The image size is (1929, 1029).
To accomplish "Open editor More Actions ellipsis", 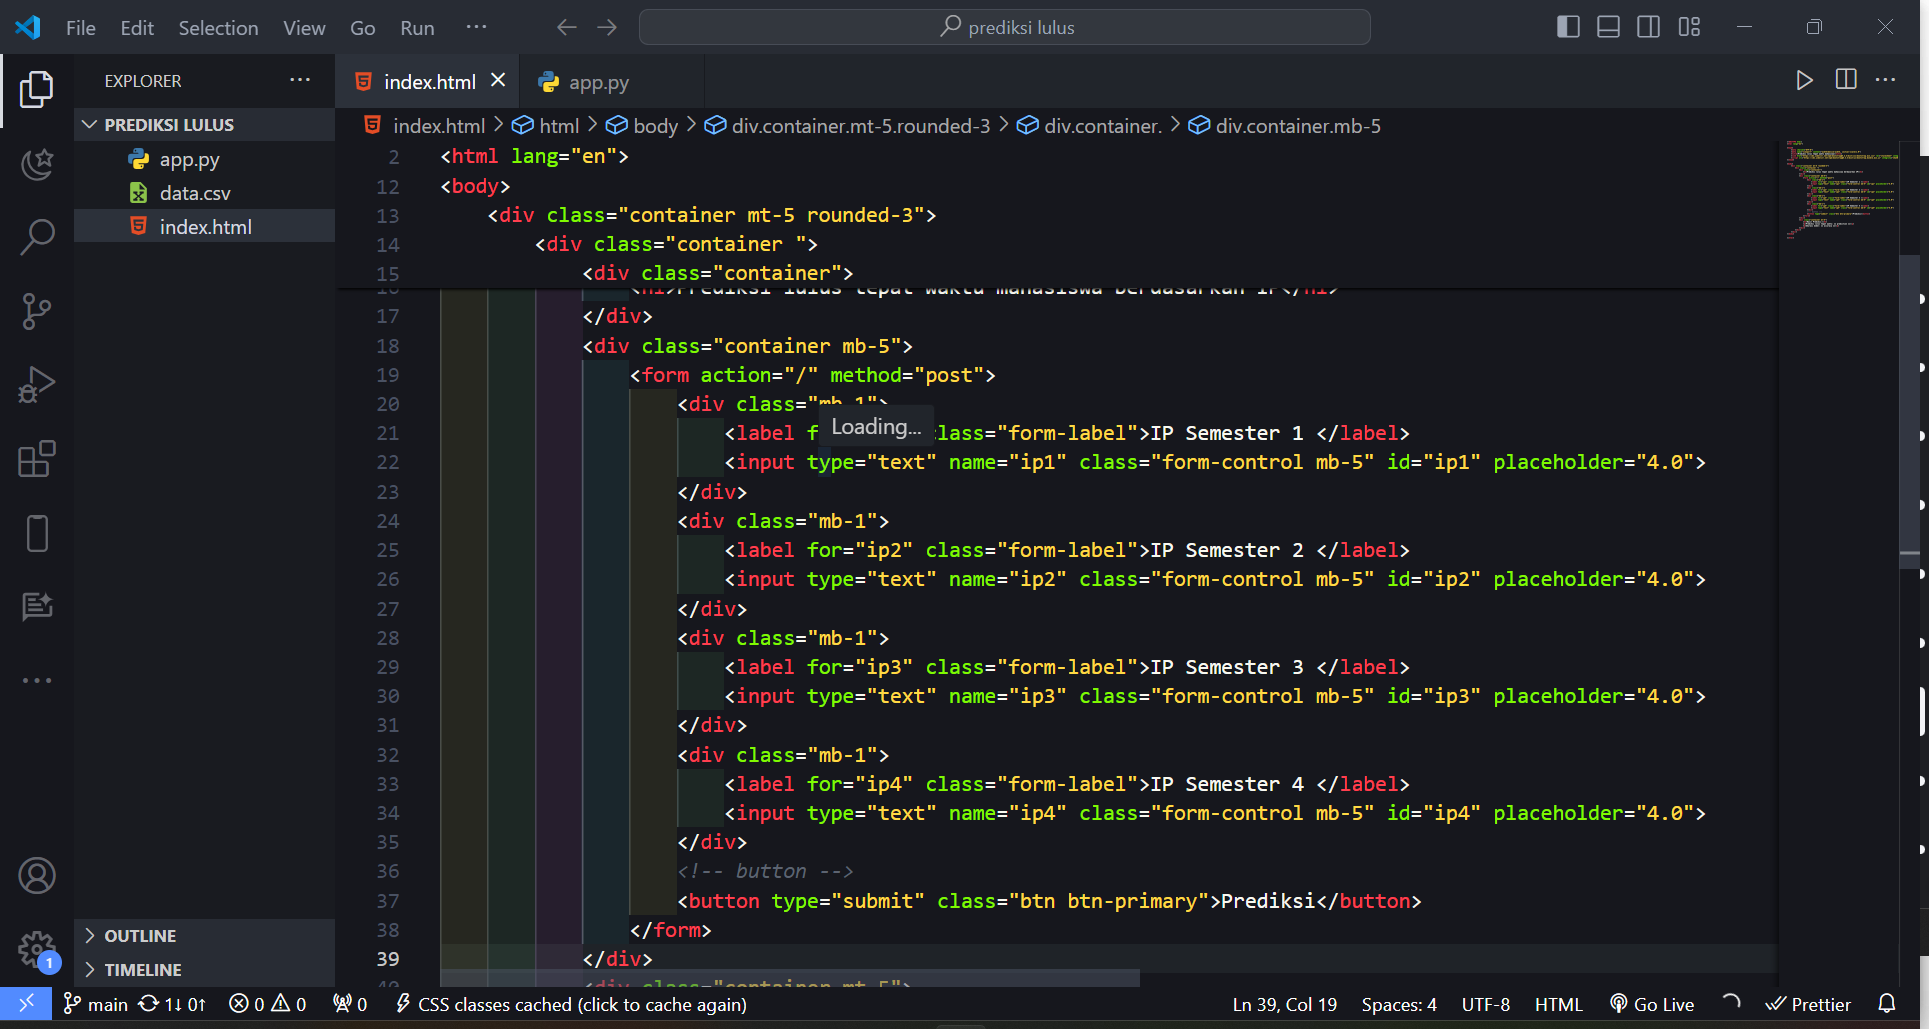I will pyautogui.click(x=1886, y=80).
